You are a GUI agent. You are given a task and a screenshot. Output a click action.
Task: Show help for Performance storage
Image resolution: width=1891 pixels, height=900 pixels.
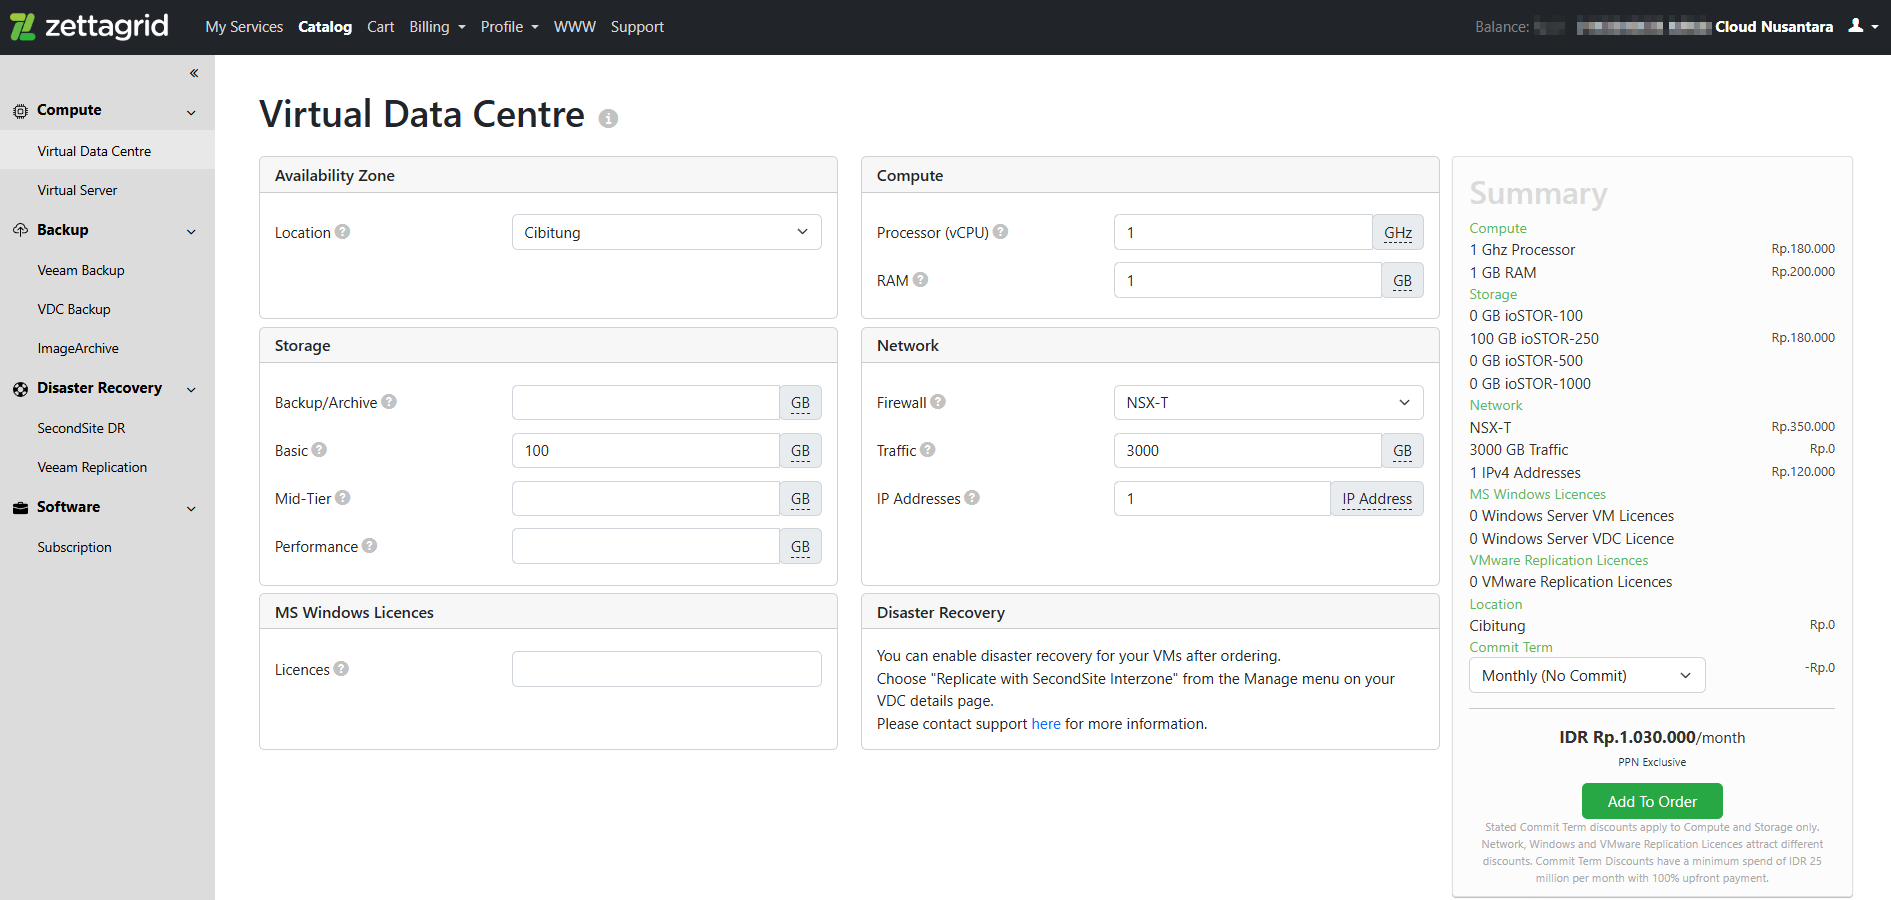[x=369, y=545]
